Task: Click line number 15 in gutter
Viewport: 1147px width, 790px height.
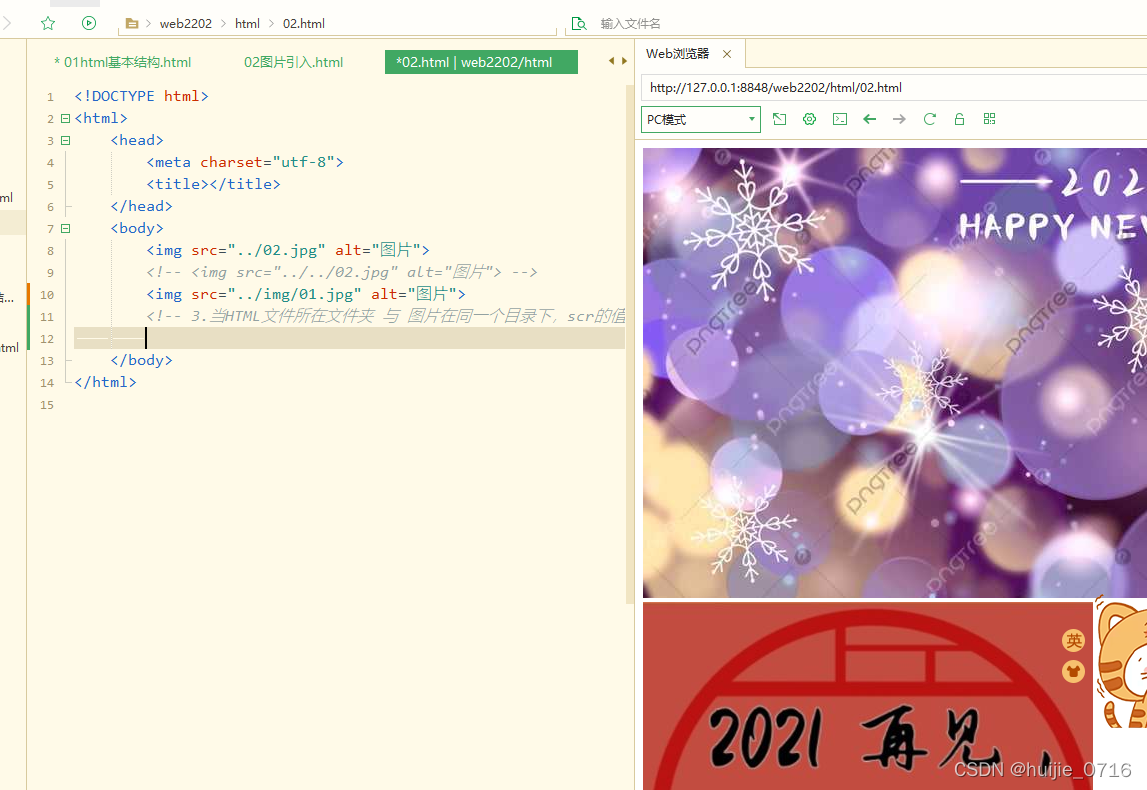Action: [47, 405]
